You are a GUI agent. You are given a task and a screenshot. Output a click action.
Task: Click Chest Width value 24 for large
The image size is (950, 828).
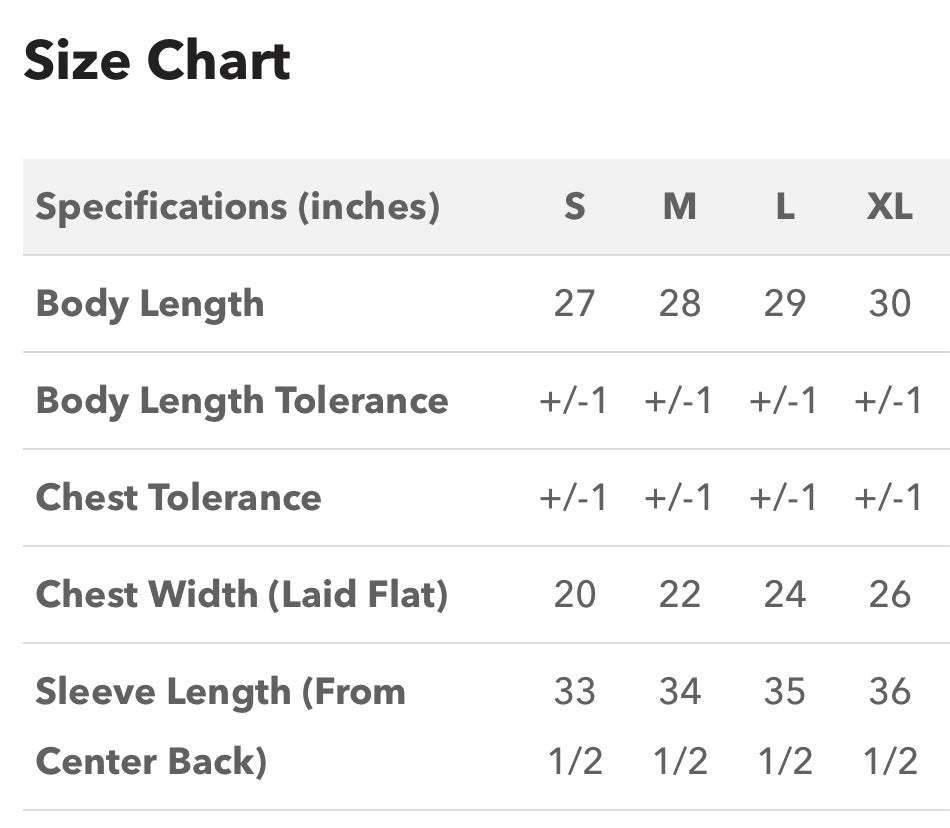tap(785, 594)
